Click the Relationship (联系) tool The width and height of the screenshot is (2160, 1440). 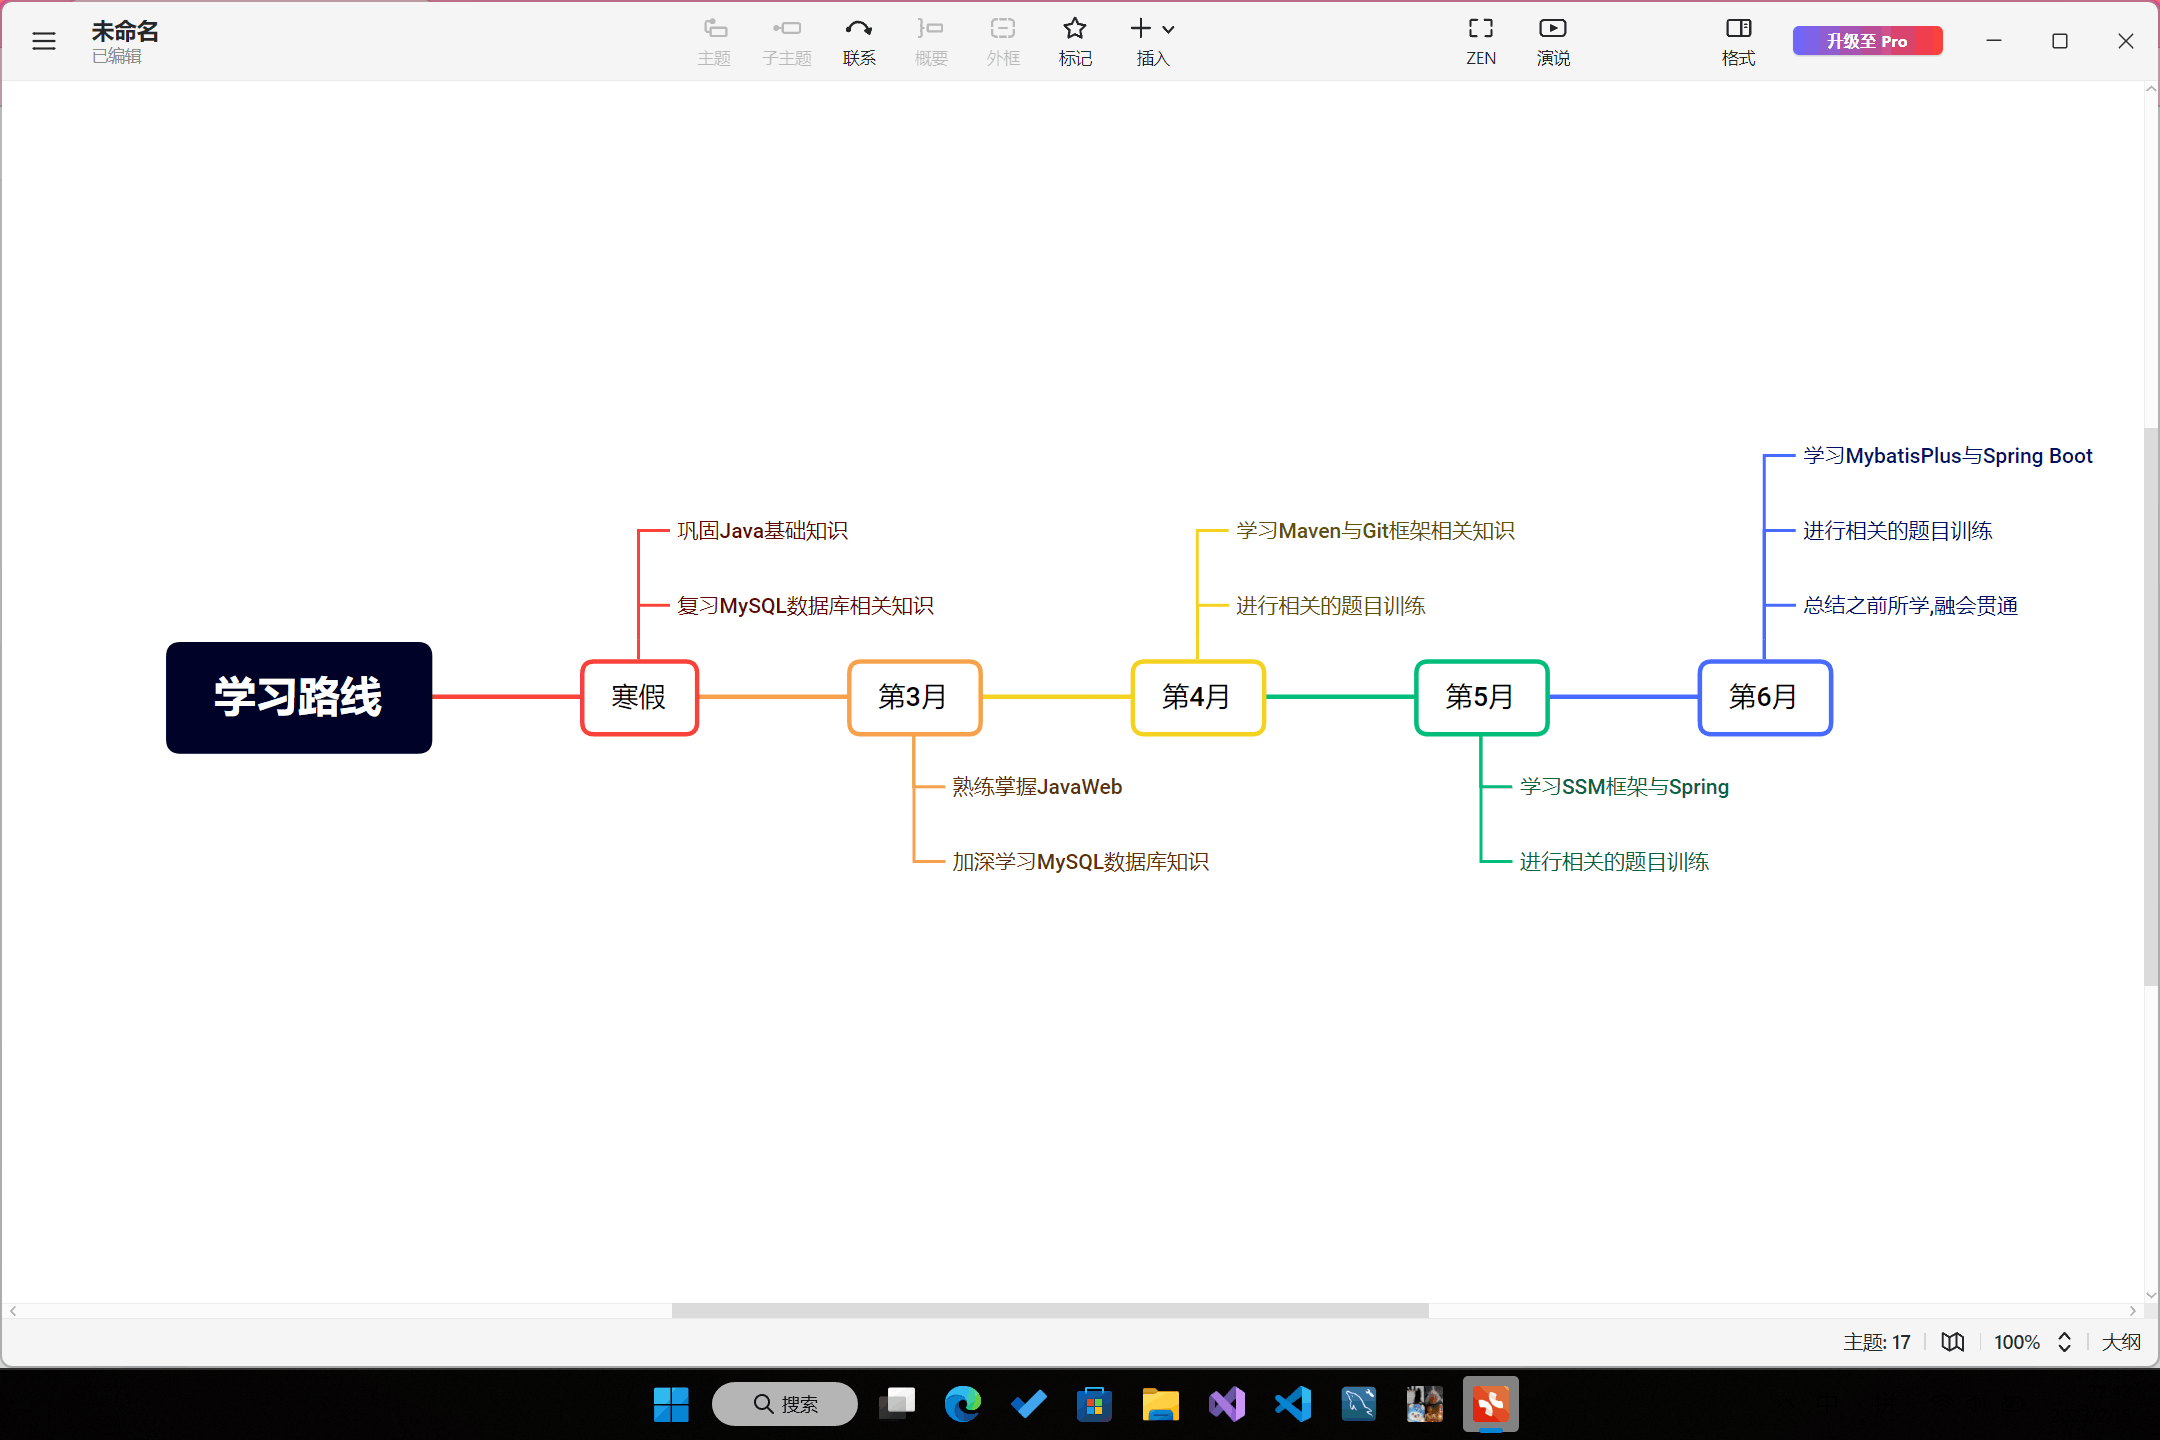click(858, 40)
